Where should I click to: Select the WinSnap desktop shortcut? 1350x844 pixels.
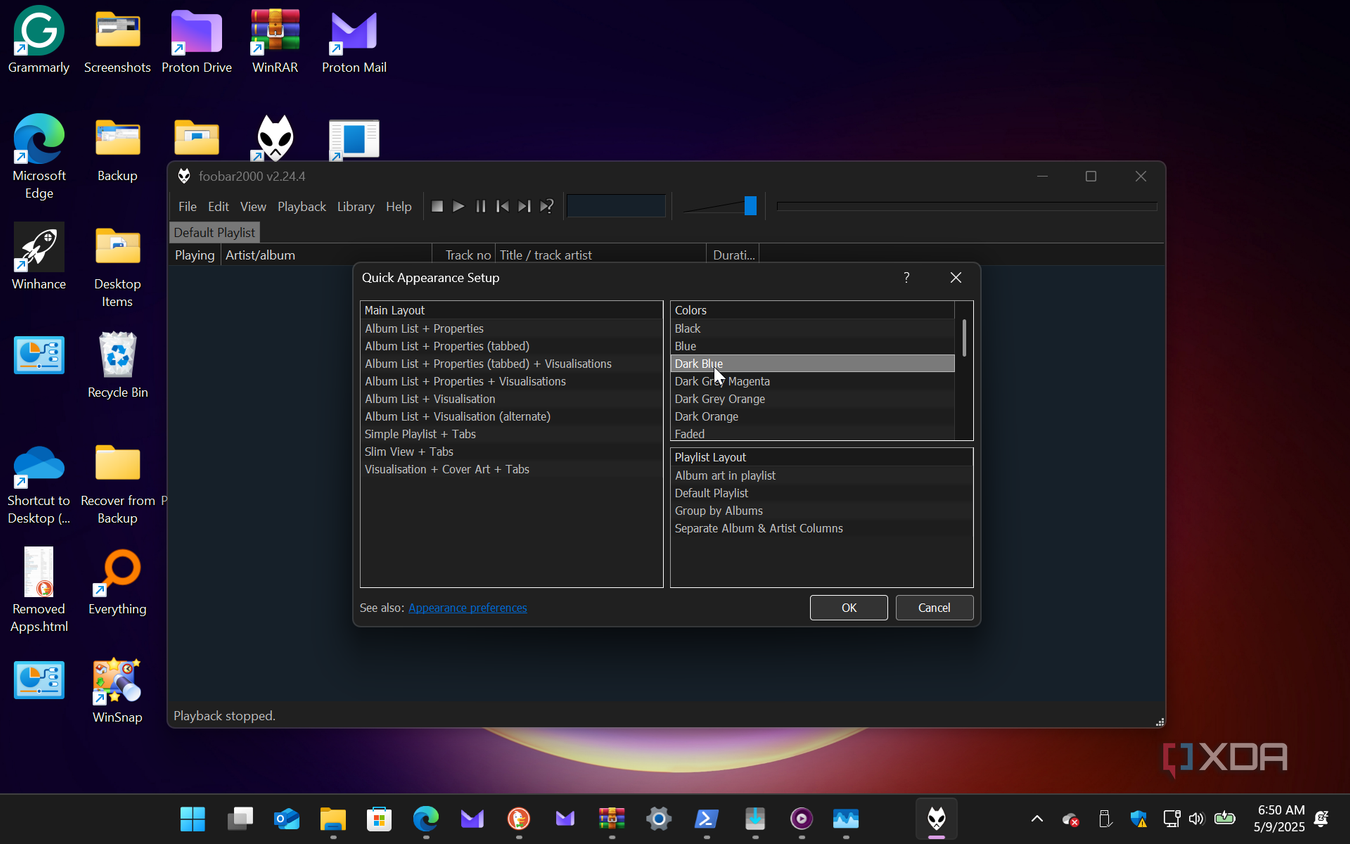pyautogui.click(x=118, y=690)
